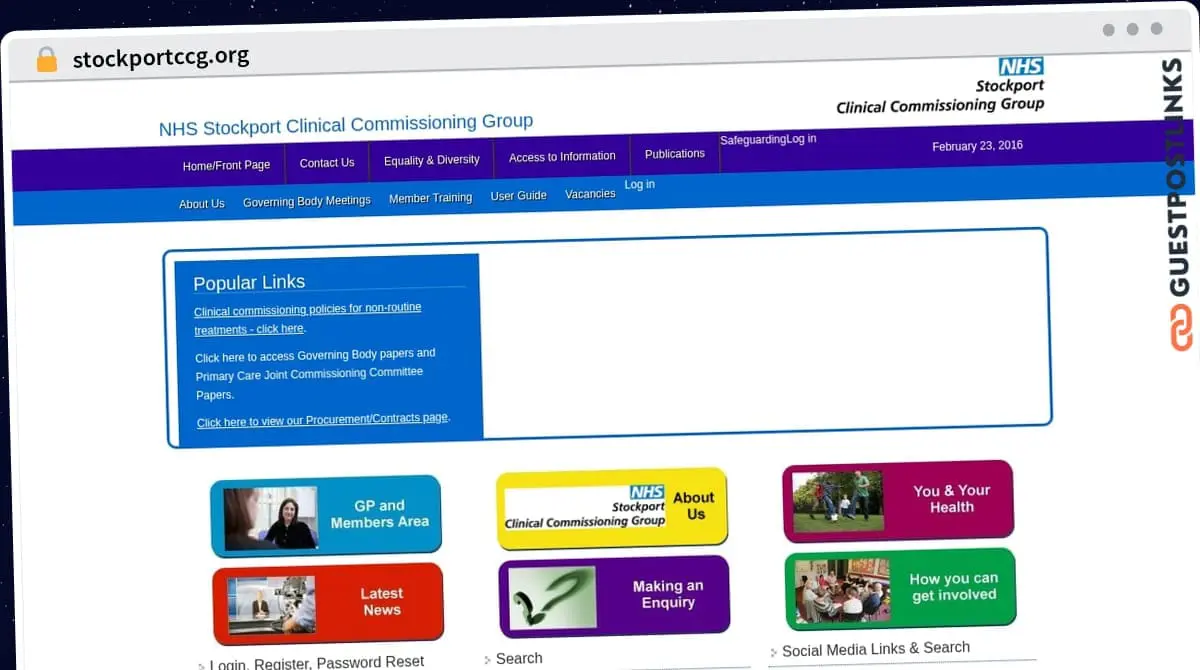The width and height of the screenshot is (1200, 670).
Task: Click the padlock icon beside stockportccg.org
Action: coord(46,59)
